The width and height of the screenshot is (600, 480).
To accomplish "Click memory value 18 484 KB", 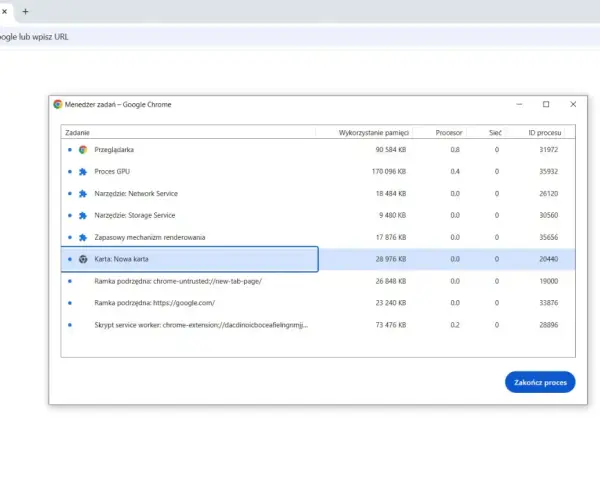I will point(391,194).
